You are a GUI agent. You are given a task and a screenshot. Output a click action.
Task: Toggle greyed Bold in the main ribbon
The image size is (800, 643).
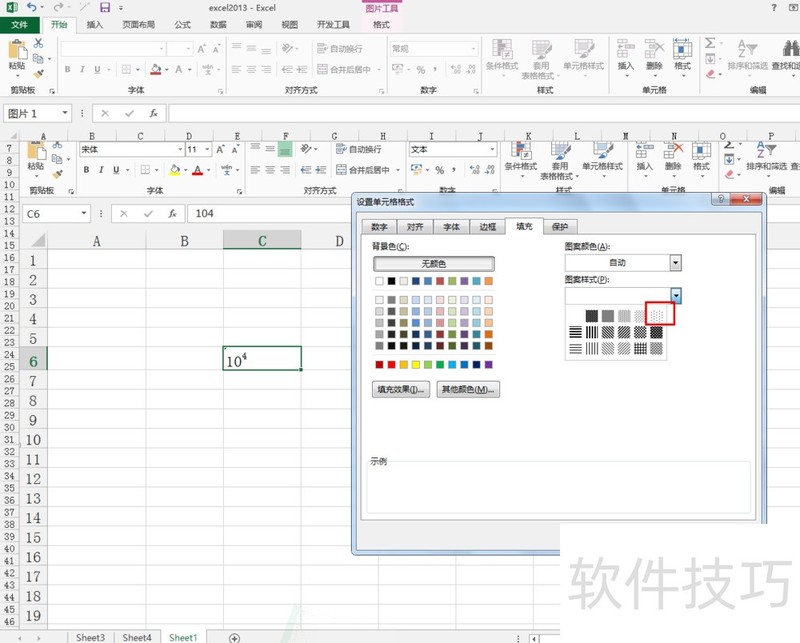tap(67, 69)
